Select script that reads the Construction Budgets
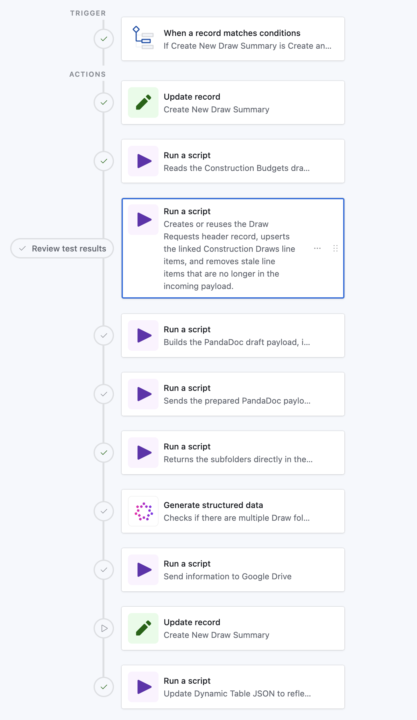This screenshot has height=720, width=417. (x=233, y=161)
